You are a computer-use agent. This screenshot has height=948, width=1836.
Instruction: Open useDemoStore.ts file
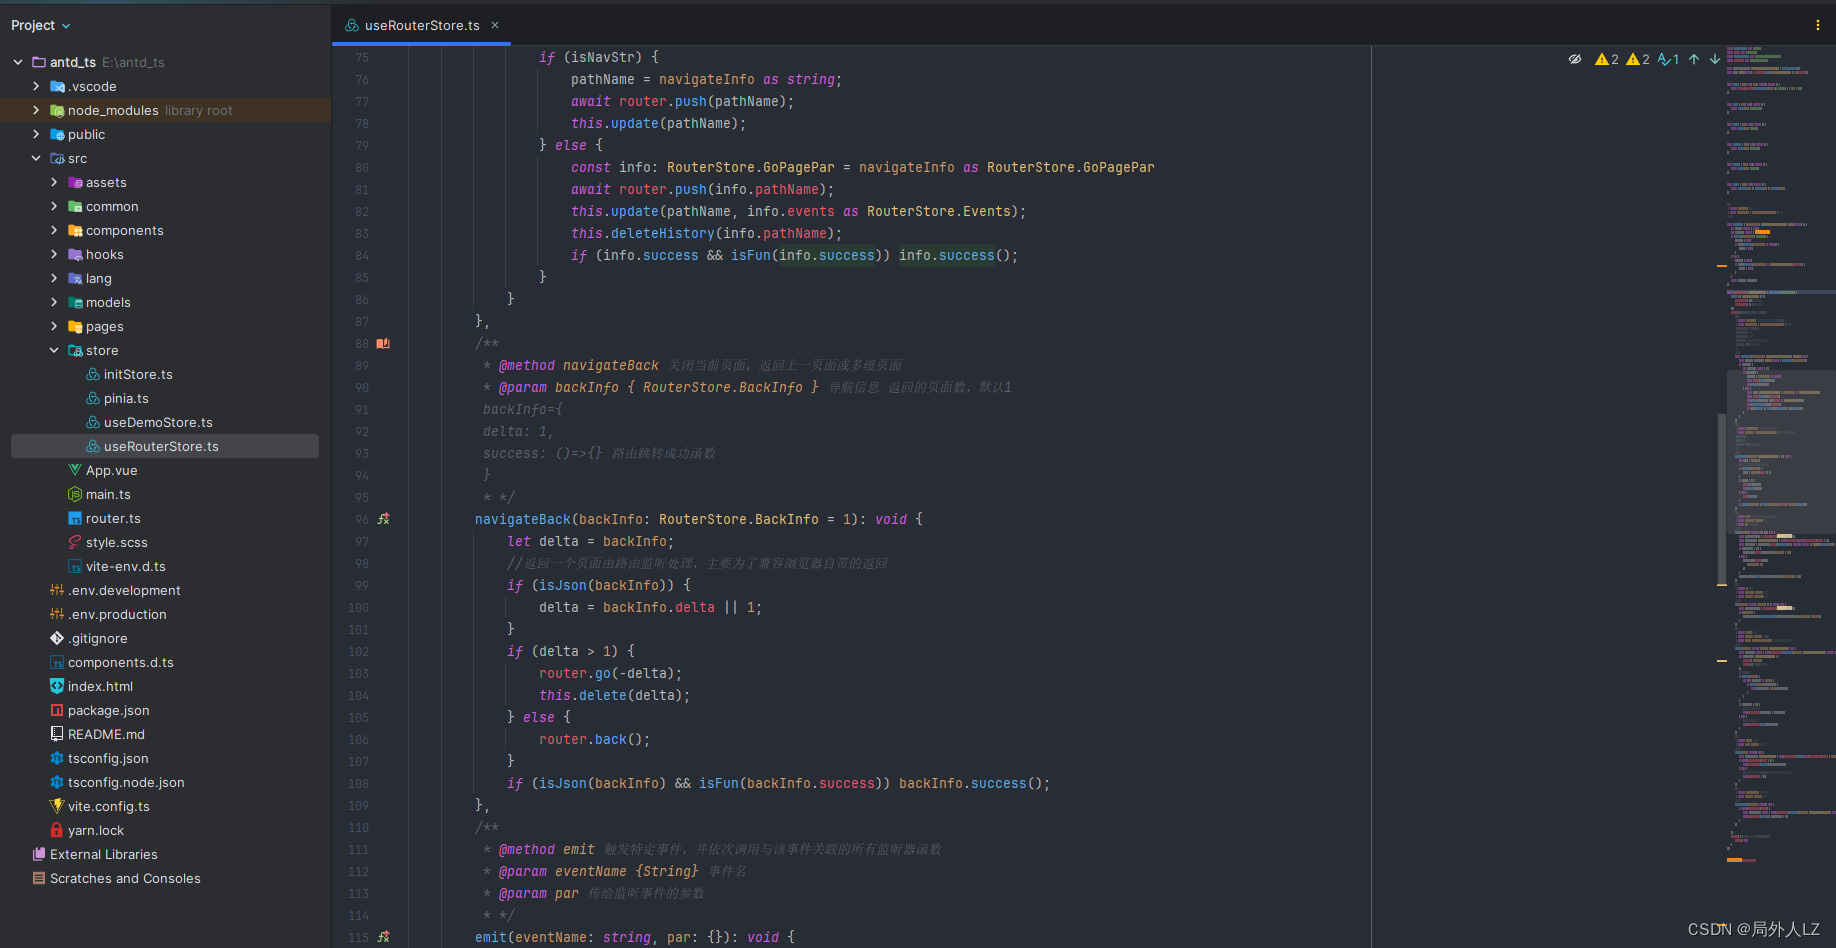(158, 422)
